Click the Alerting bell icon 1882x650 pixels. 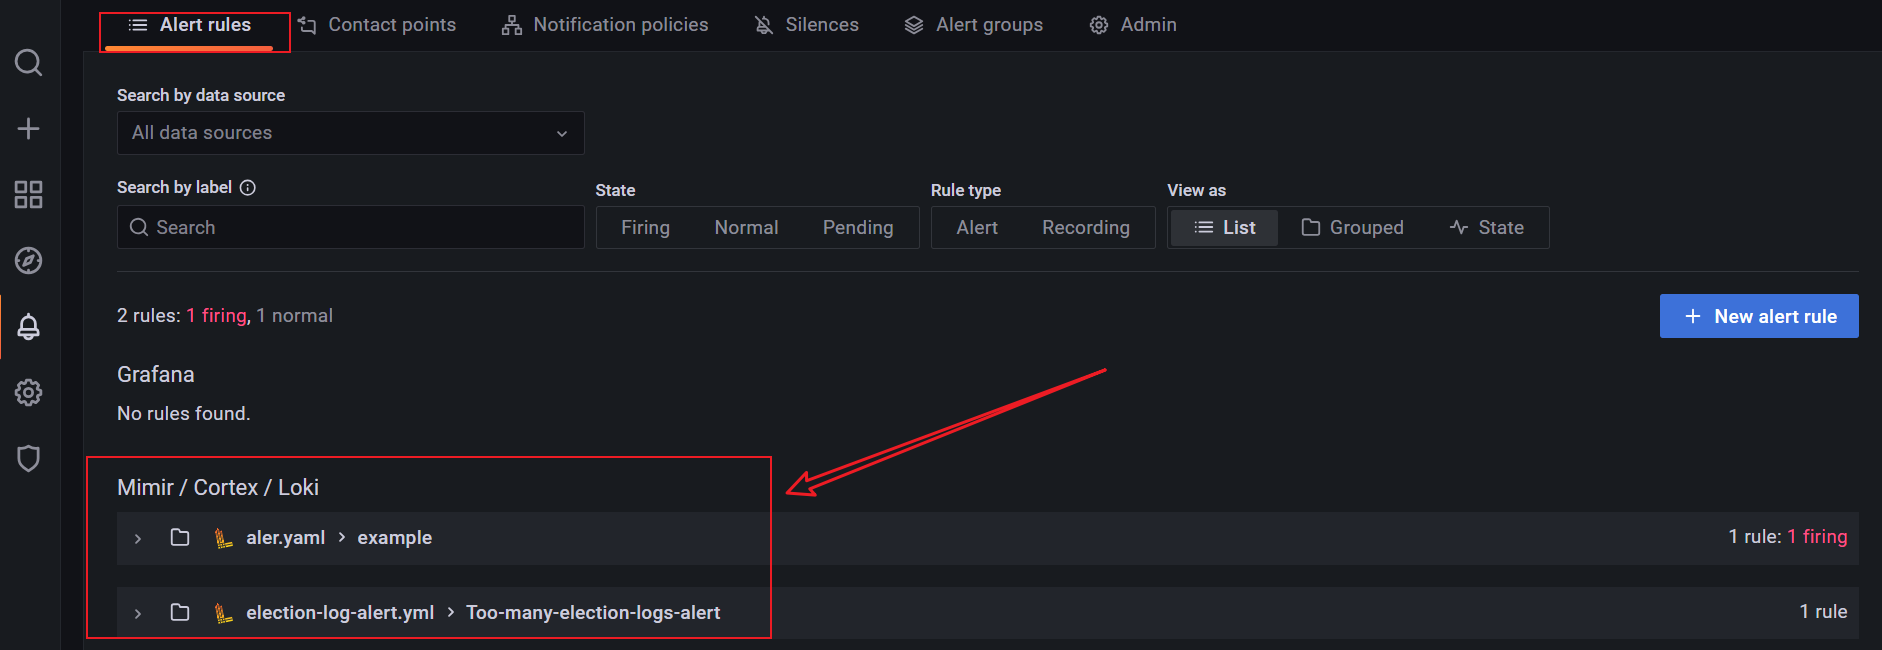click(x=28, y=327)
